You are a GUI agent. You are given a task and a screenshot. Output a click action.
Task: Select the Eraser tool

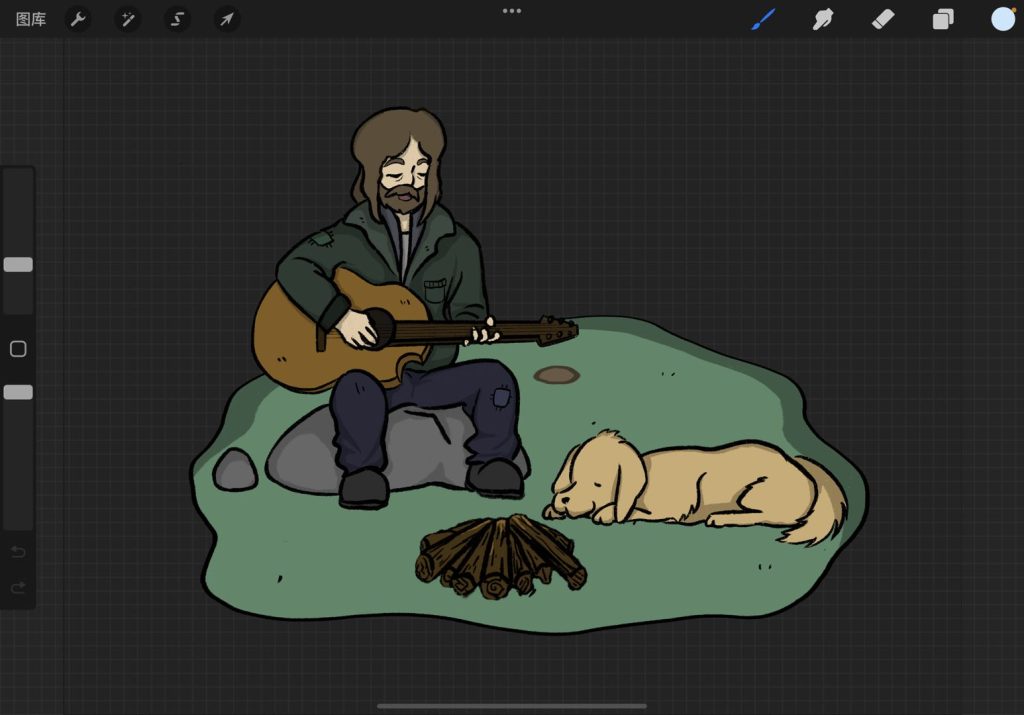click(x=882, y=19)
